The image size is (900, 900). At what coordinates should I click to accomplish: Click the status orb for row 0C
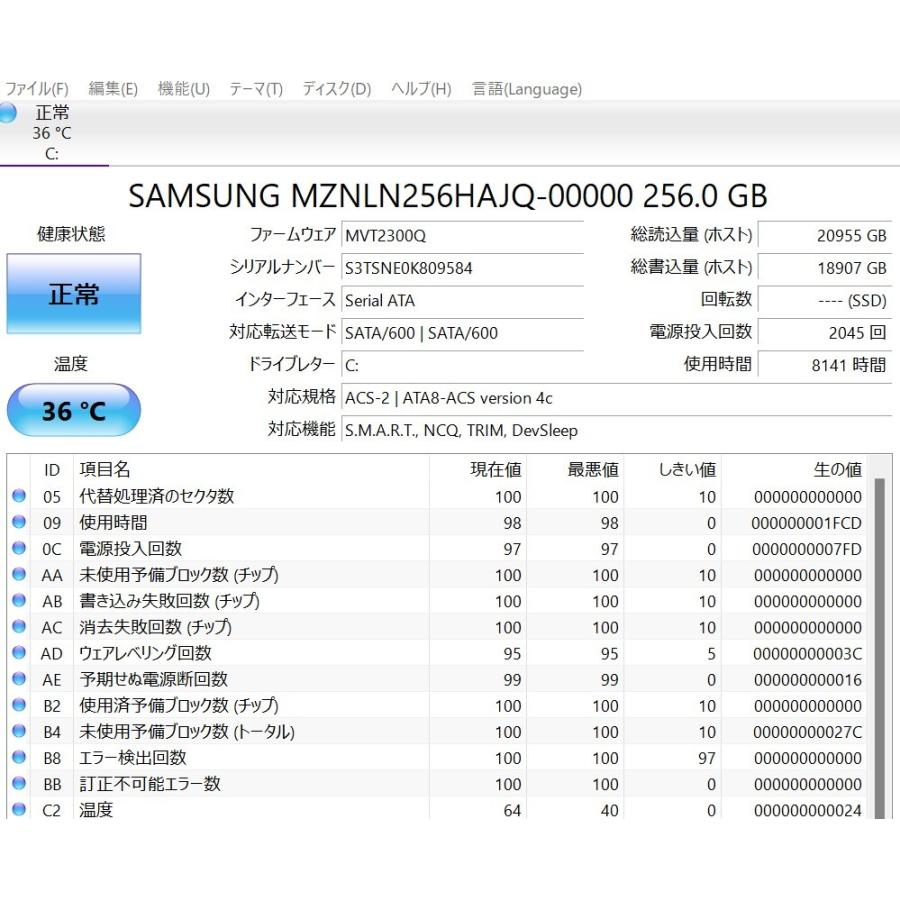pos(19,548)
